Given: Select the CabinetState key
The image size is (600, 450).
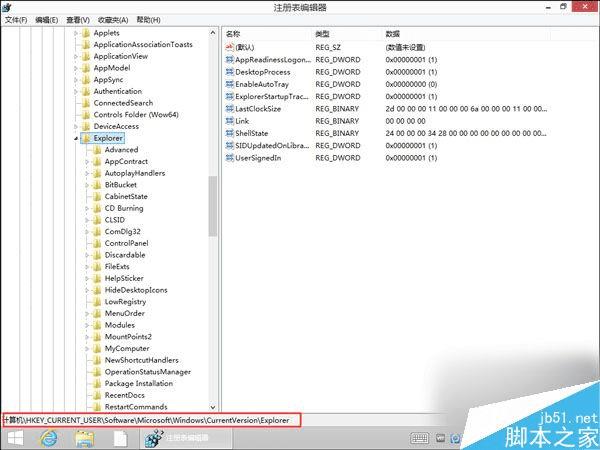Looking at the screenshot, I should (126, 197).
